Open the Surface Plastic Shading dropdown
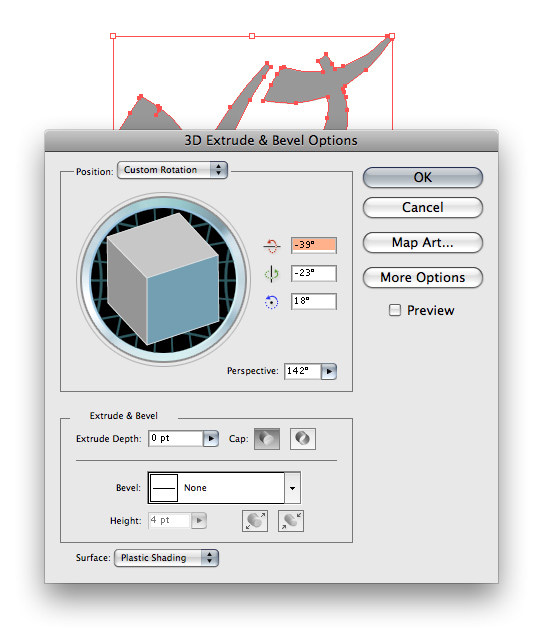The width and height of the screenshot is (540, 638). (x=166, y=558)
